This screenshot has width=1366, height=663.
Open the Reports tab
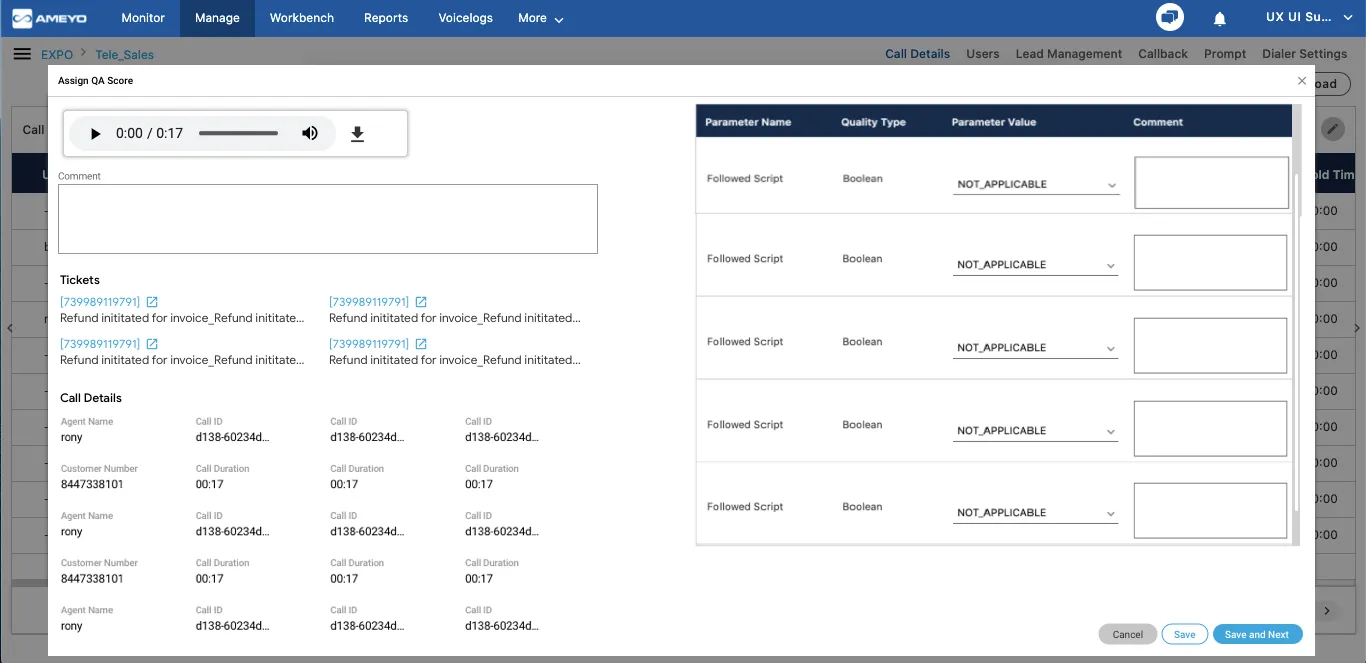(x=386, y=18)
